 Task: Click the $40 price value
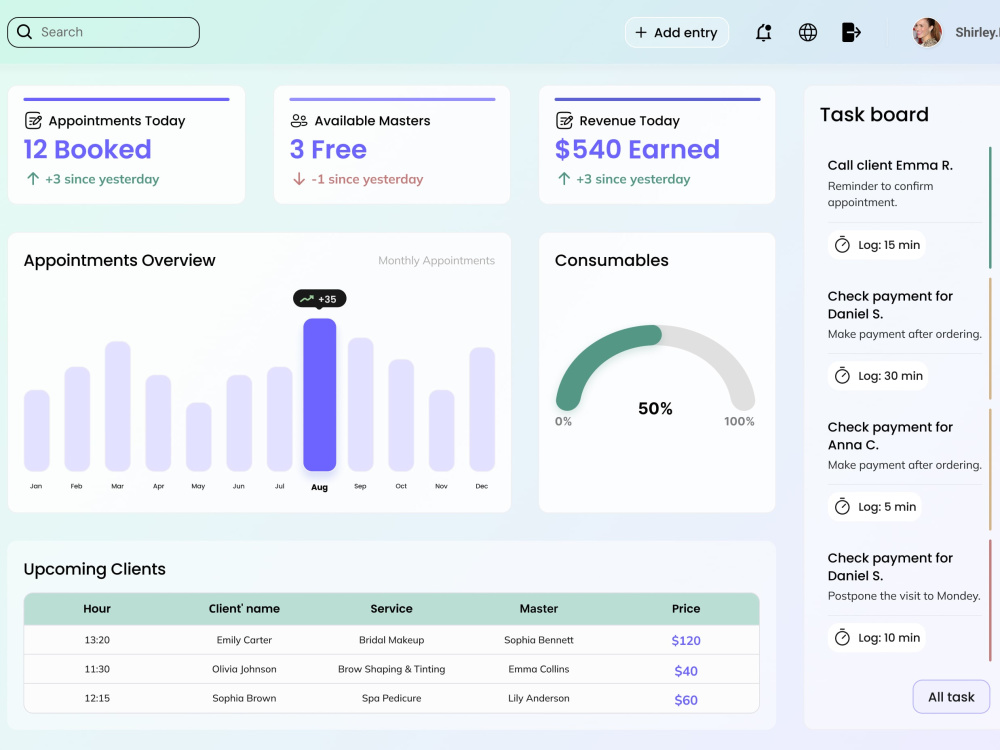[x=686, y=670]
